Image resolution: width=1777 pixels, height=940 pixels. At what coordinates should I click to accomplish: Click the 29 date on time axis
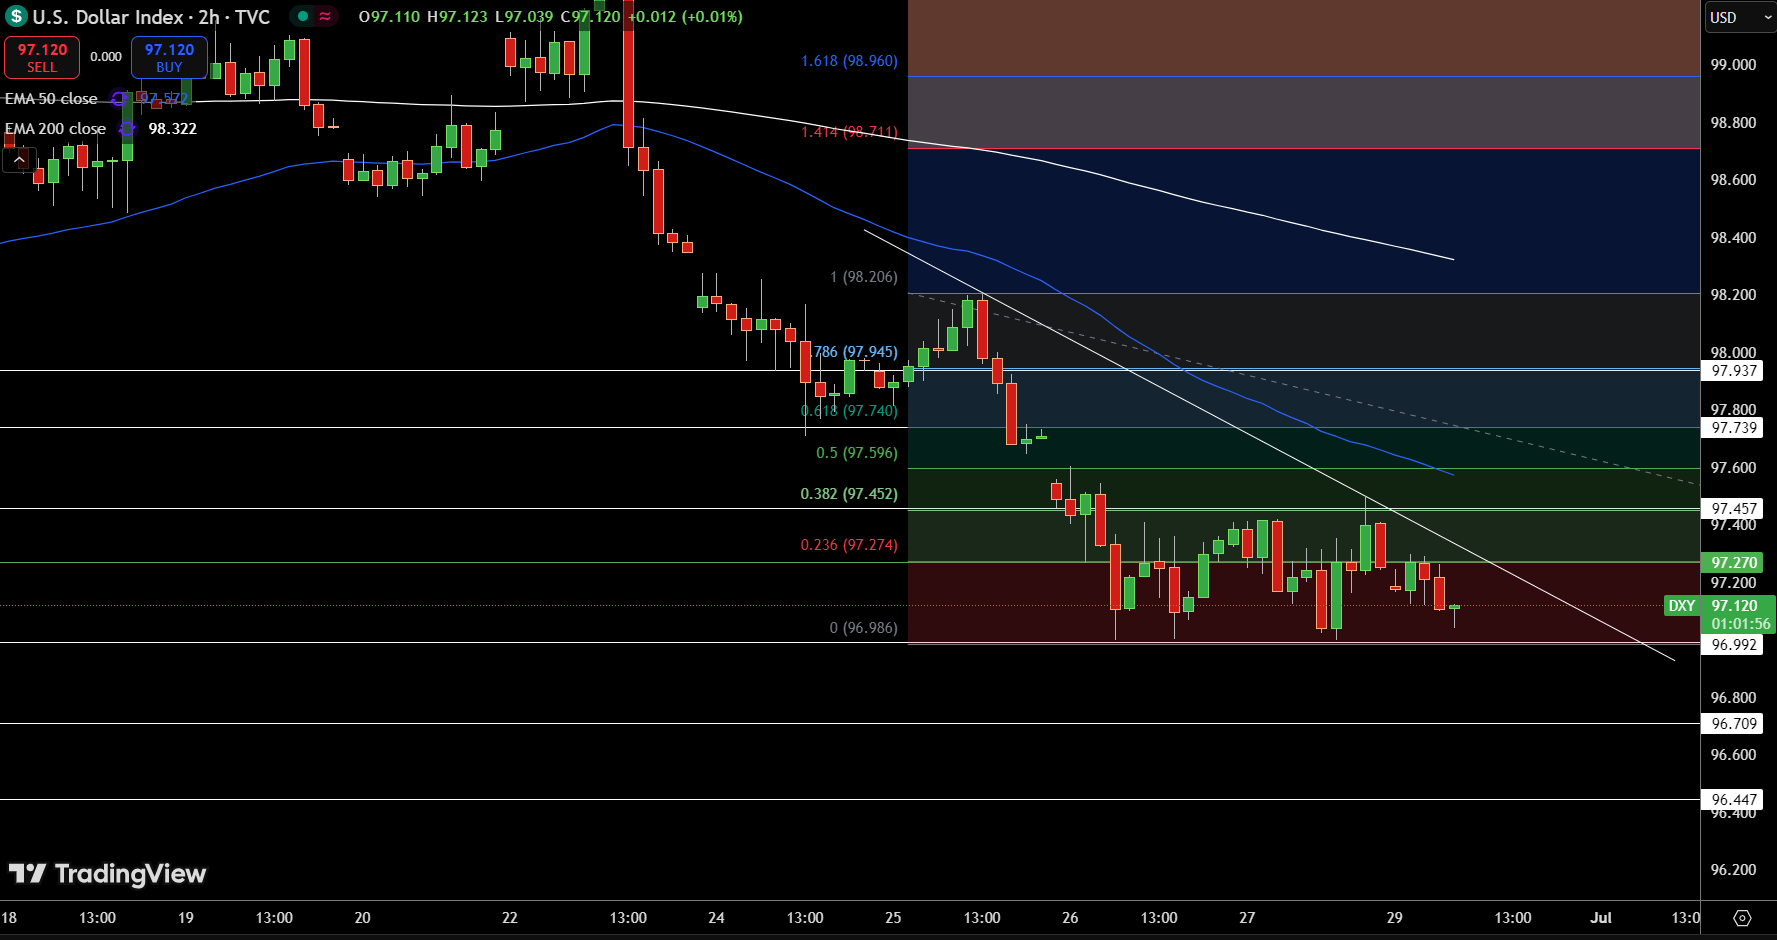click(x=1394, y=918)
